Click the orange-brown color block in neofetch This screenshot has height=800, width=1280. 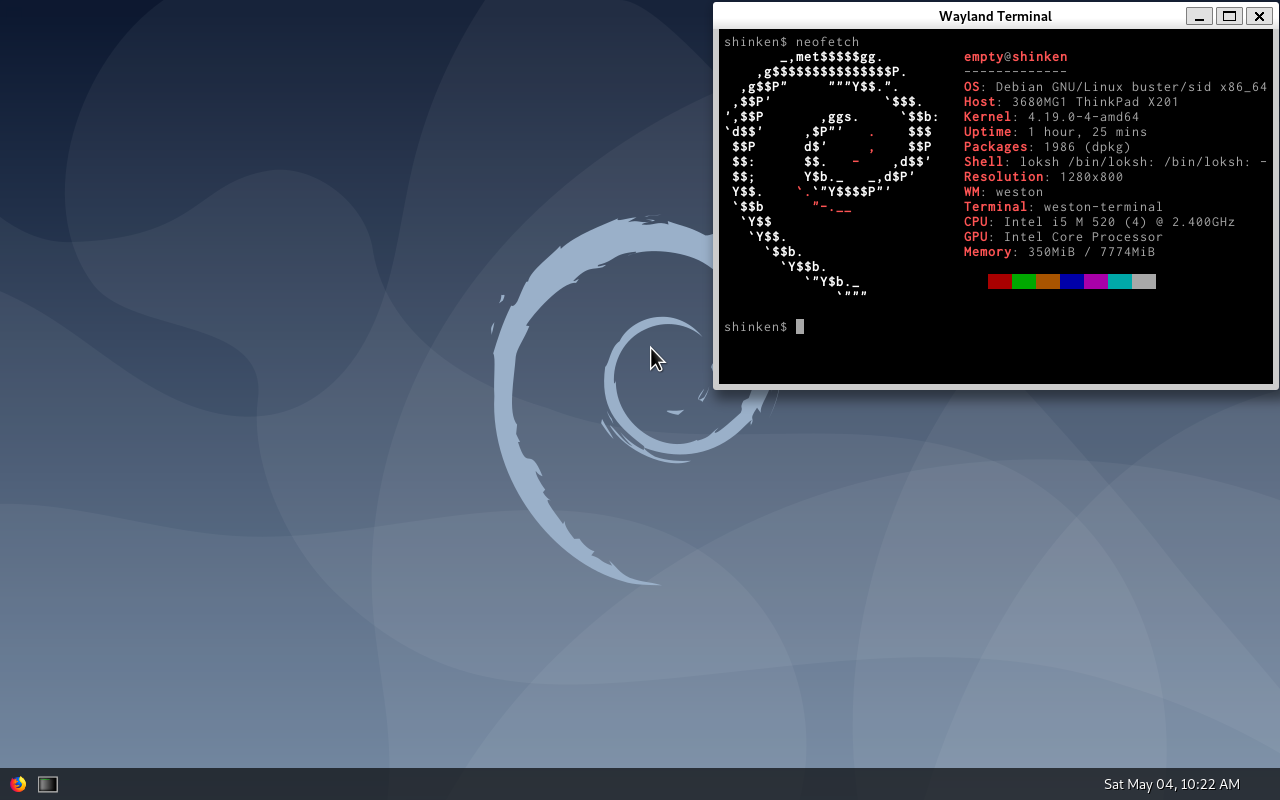(1048, 282)
